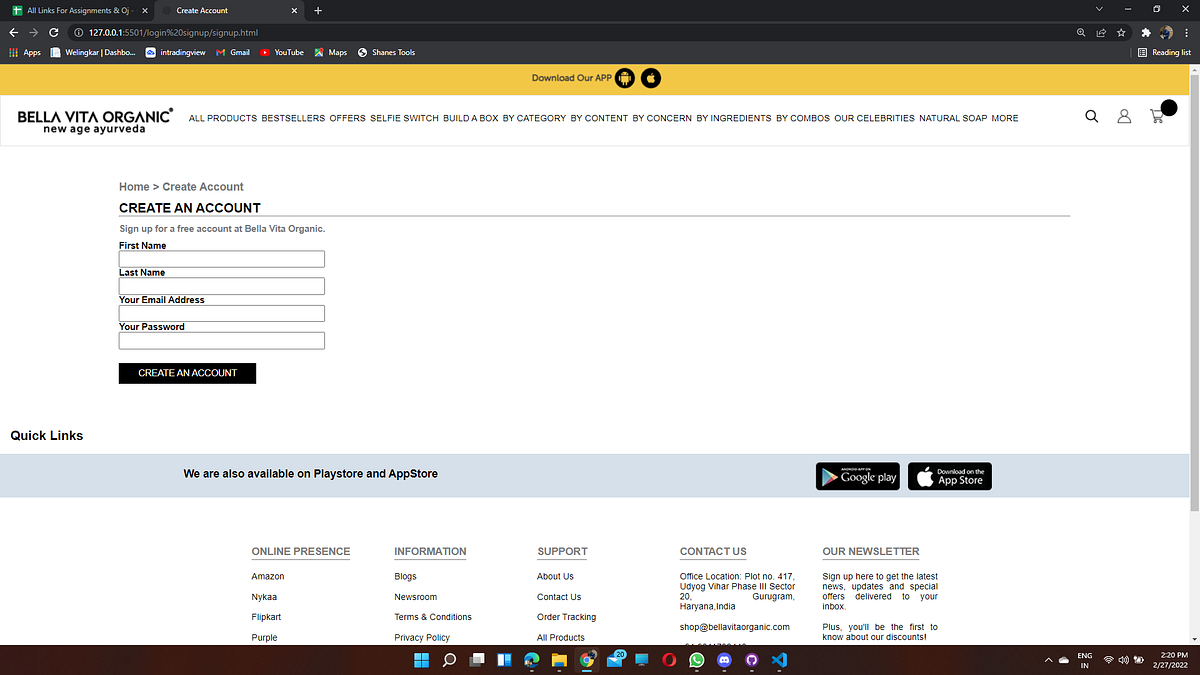Open the system tray hidden icons arrow

click(1048, 659)
